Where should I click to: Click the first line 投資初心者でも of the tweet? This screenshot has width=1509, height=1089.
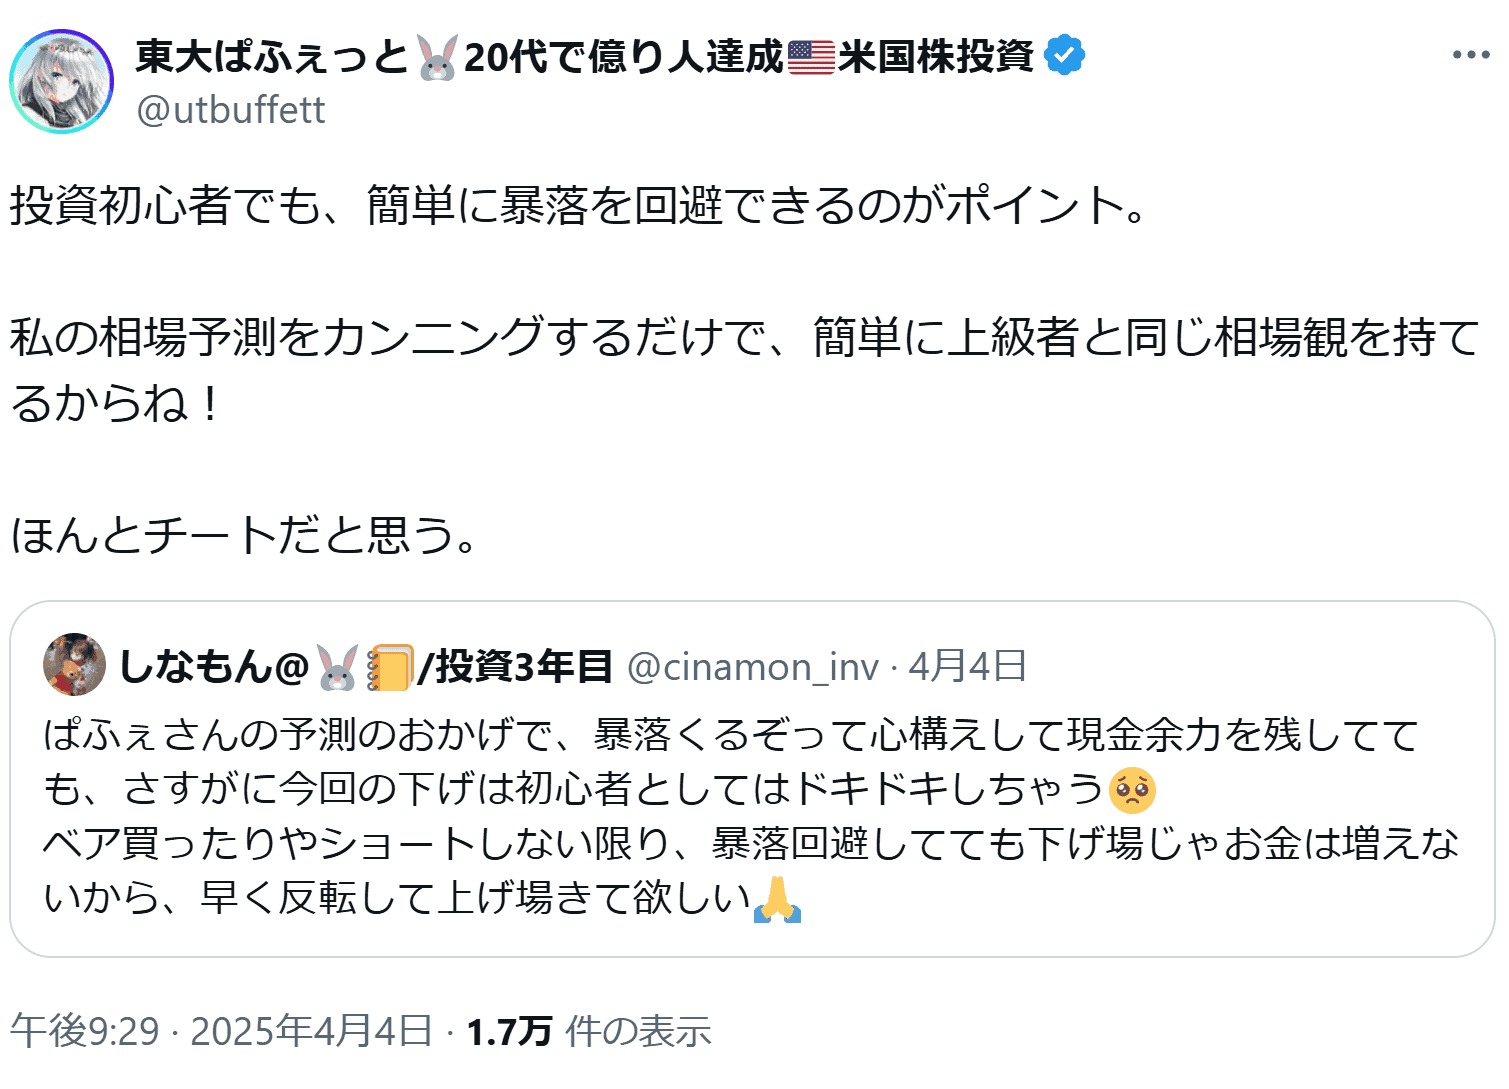point(580,206)
